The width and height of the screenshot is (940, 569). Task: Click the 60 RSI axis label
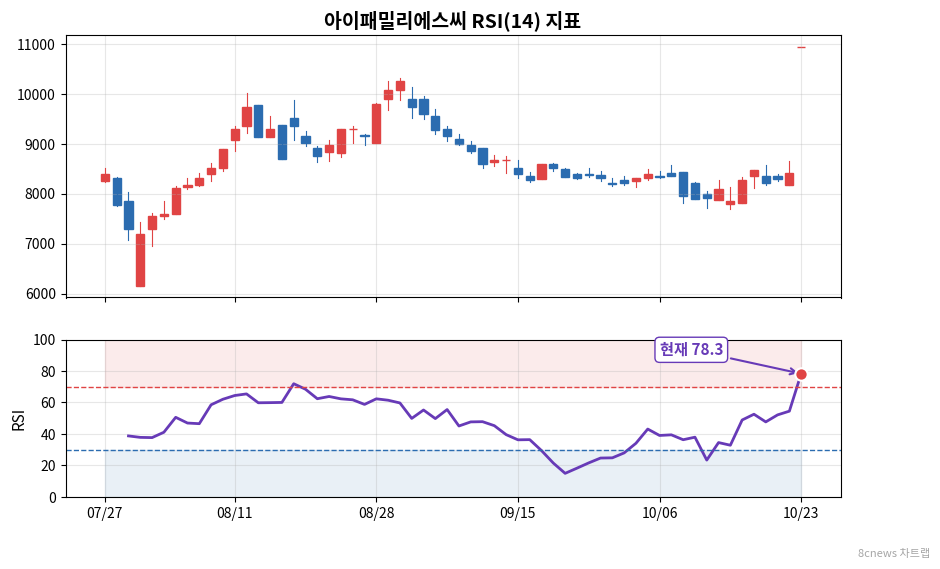[48, 403]
